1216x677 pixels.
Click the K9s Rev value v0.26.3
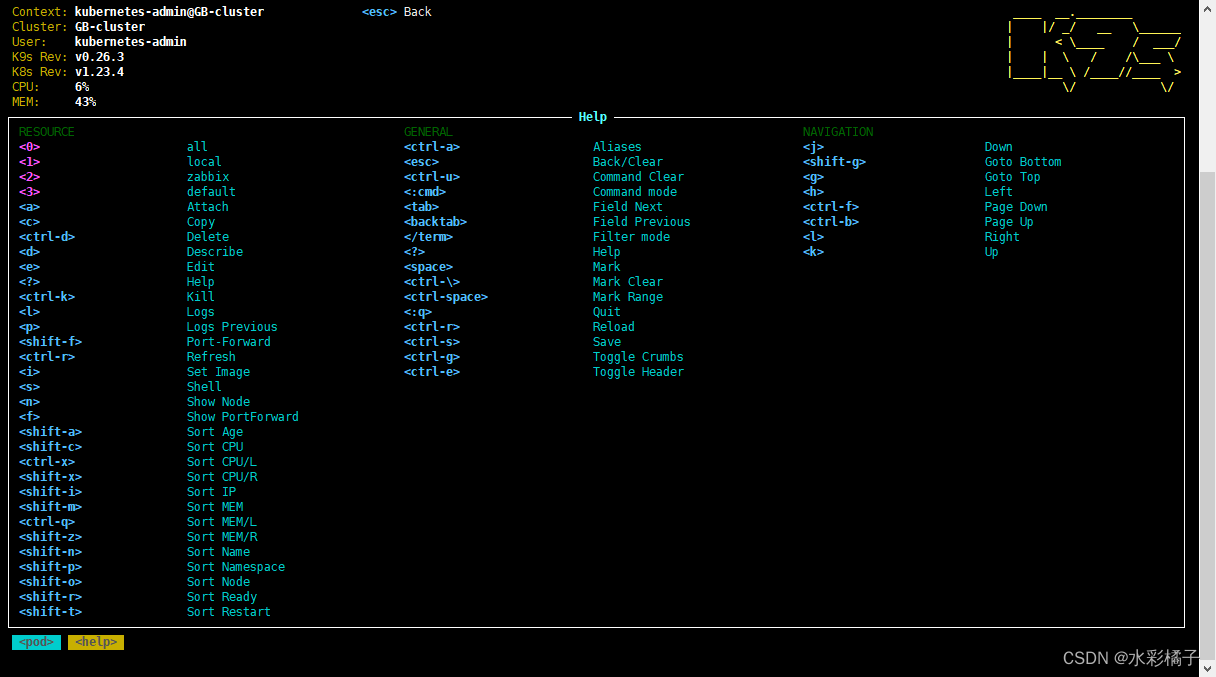[99, 57]
